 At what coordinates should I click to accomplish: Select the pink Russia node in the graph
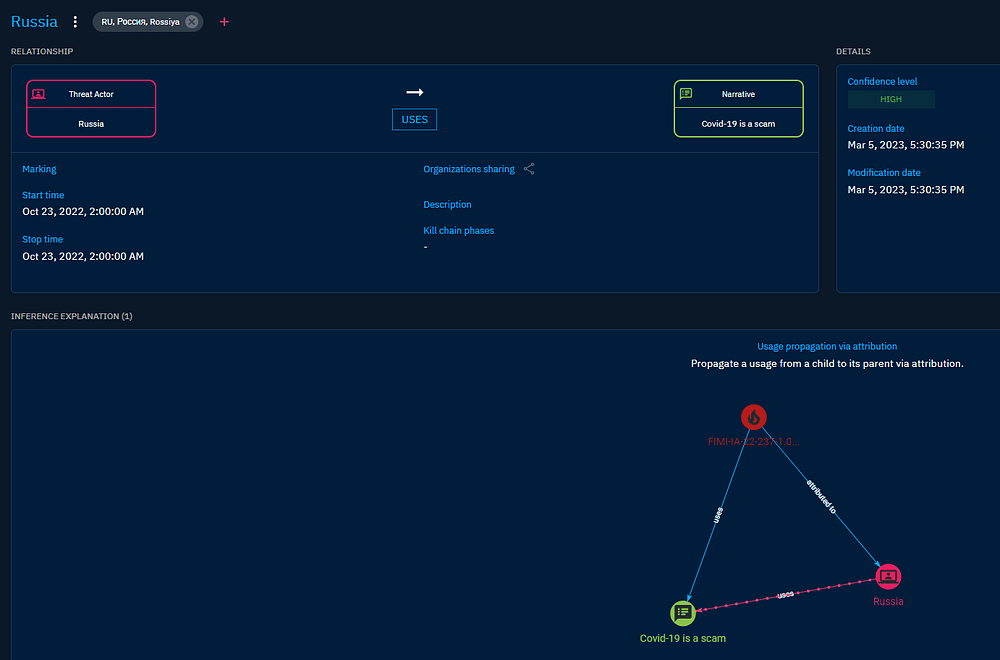pyautogui.click(x=887, y=576)
